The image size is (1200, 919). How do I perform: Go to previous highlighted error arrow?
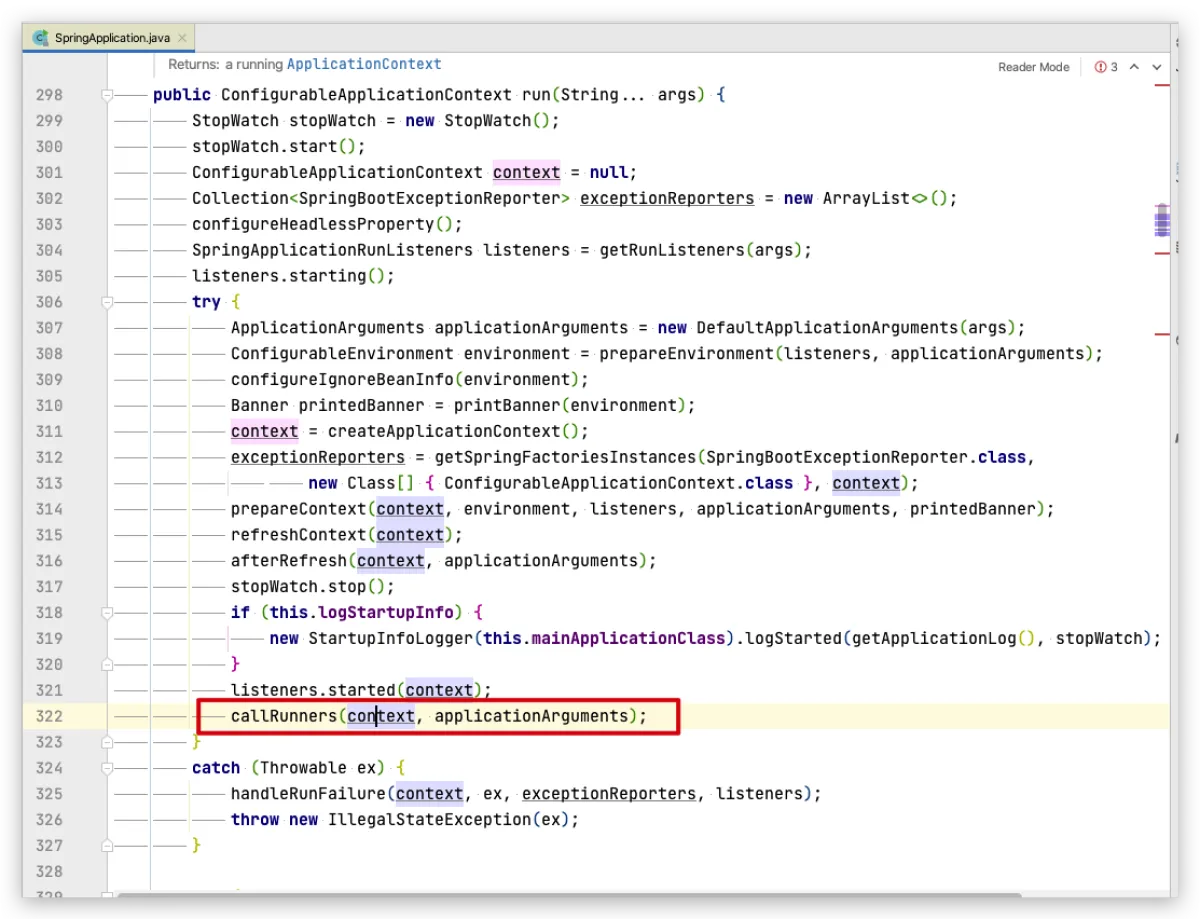(x=1134, y=67)
